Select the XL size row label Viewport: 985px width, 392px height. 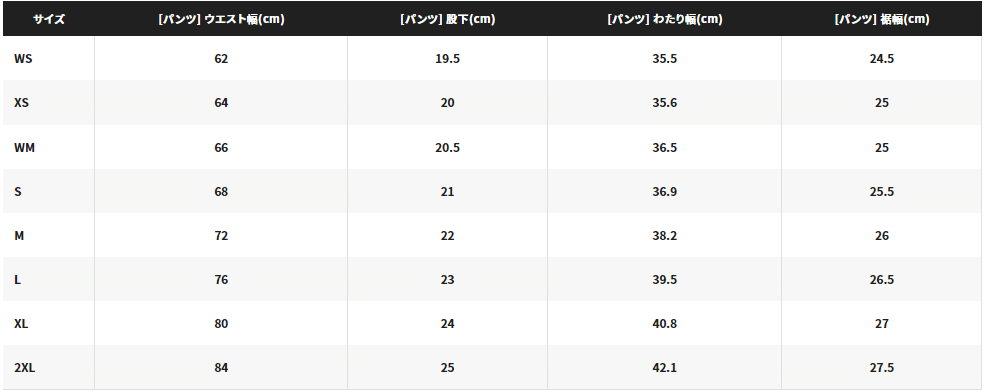pyautogui.click(x=21, y=324)
